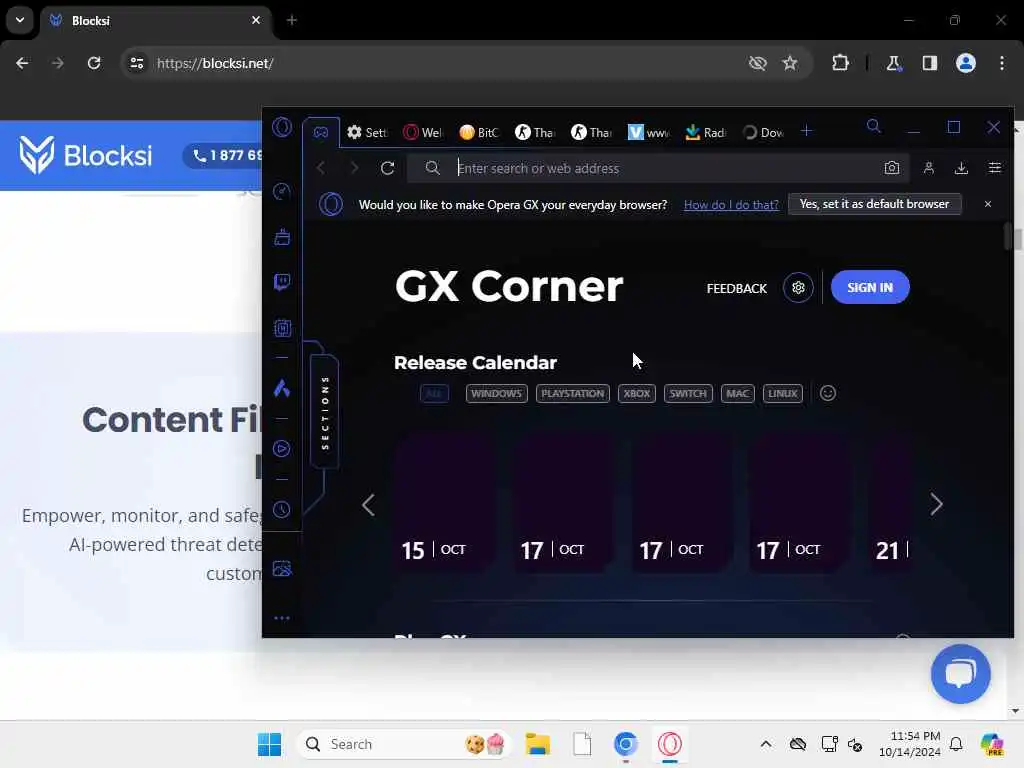Open the chip-shaped GX Mods icon in sidebar
Viewport: 1024px width, 768px height.
(x=282, y=328)
